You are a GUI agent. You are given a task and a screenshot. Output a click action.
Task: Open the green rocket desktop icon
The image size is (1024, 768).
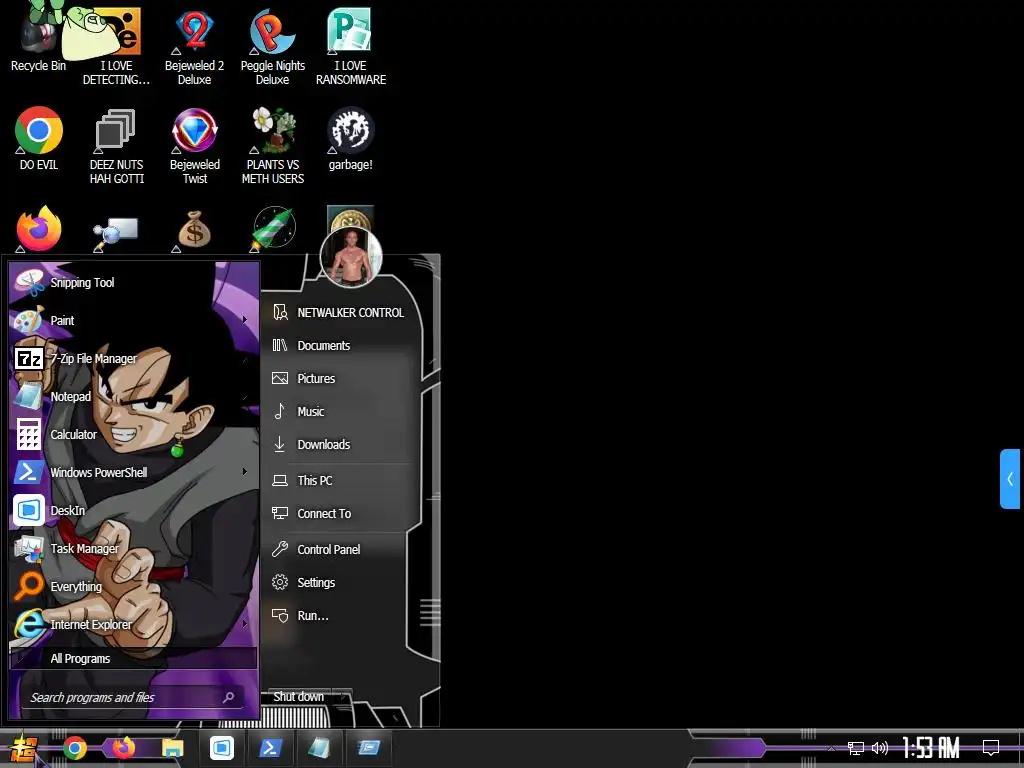[274, 229]
